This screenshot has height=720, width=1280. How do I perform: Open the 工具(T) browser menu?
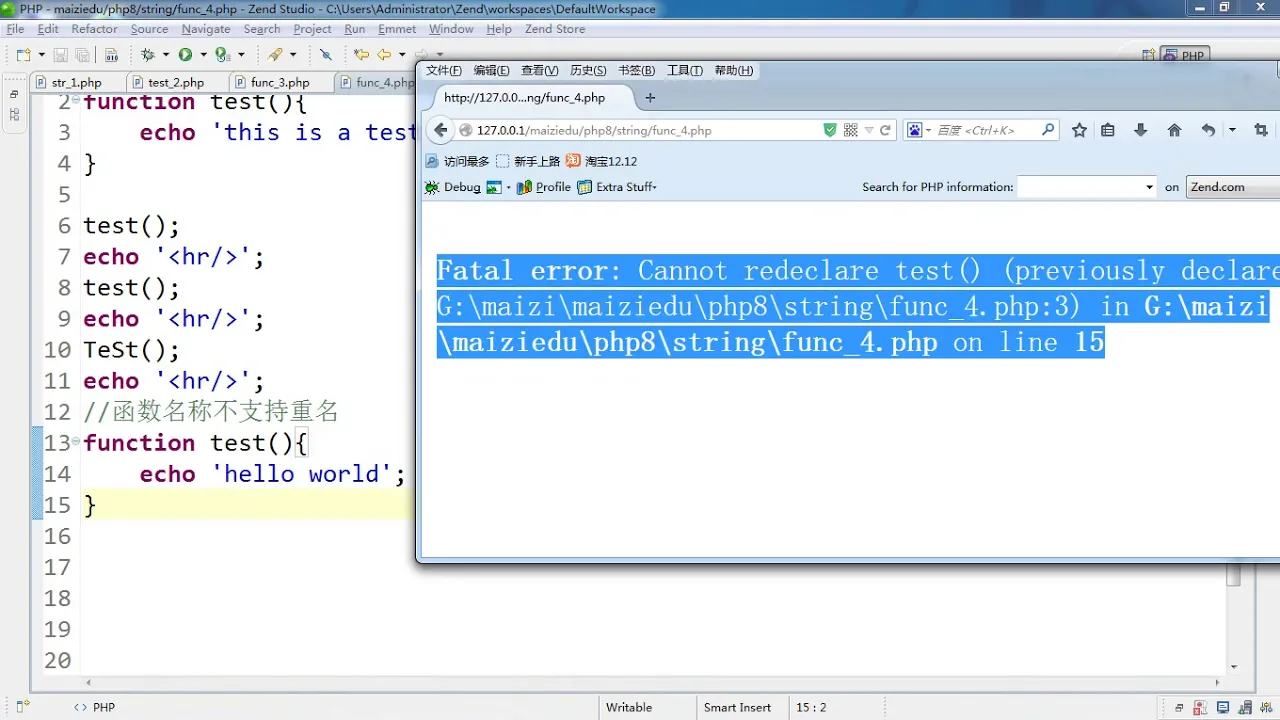(684, 70)
